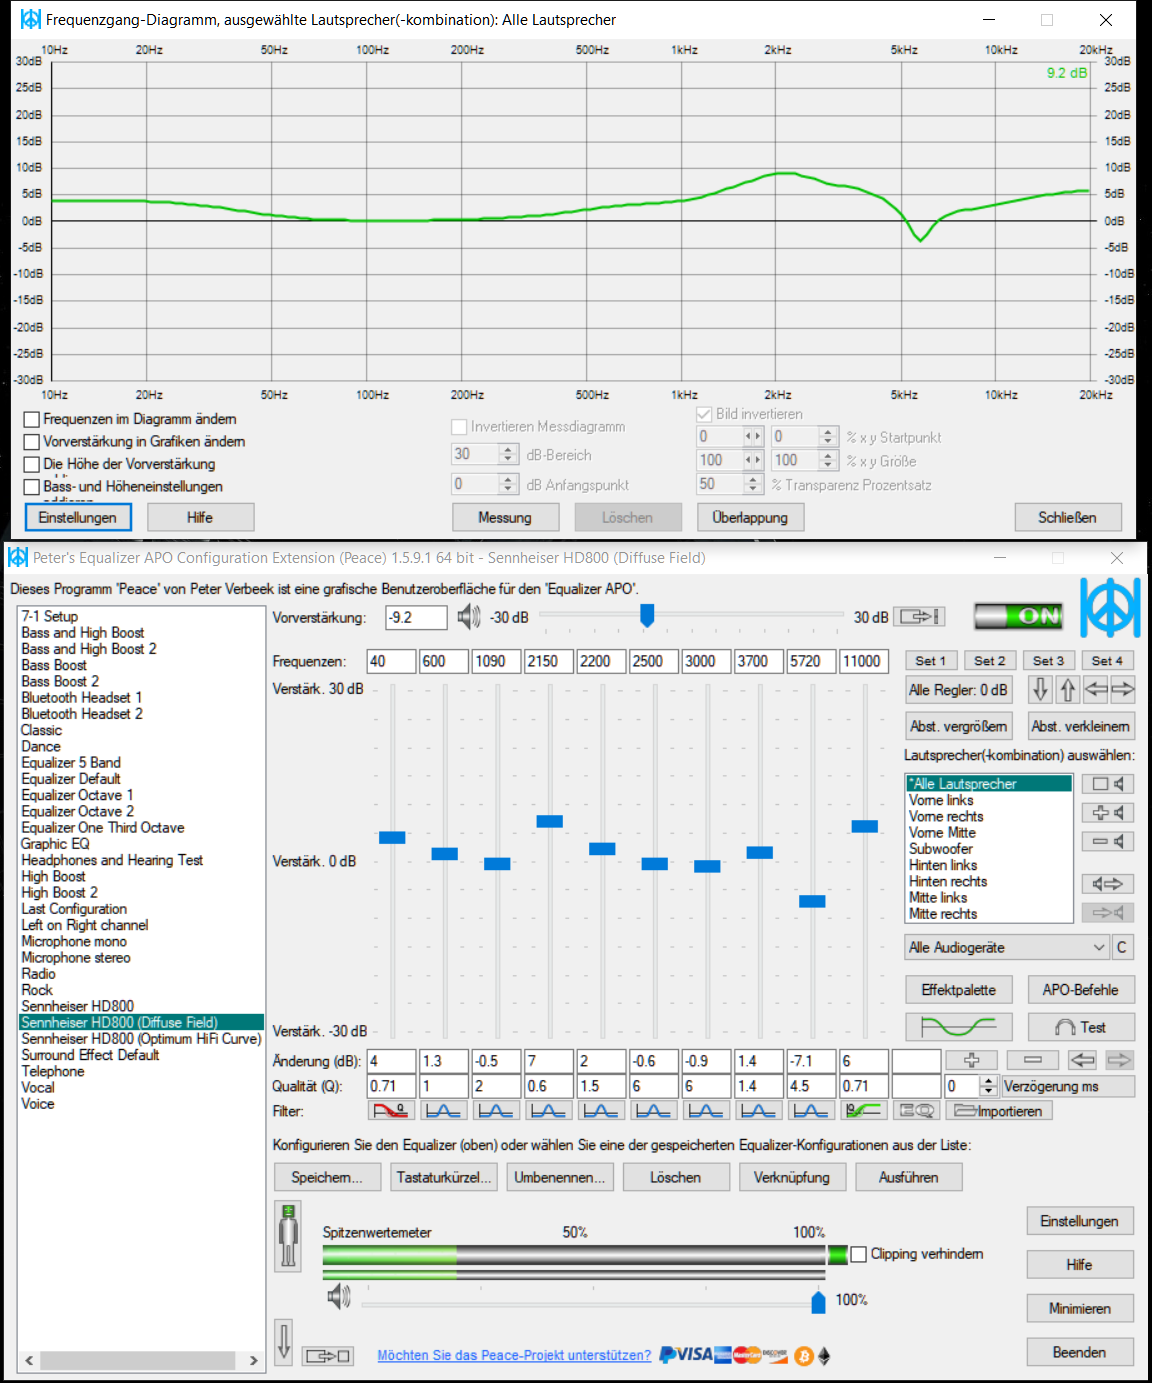Mute the pre-amplification speaker icon

tap(468, 617)
